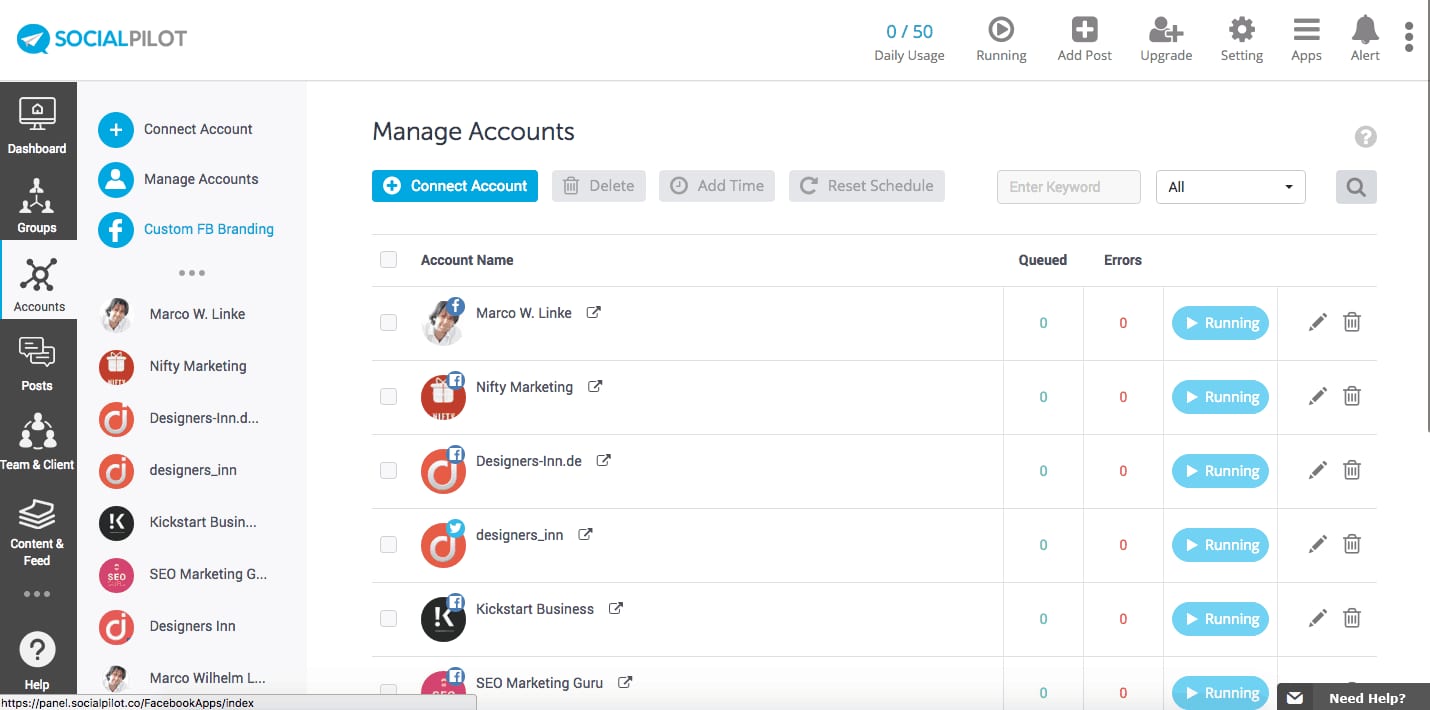
Task: Expand more items below Content & Feed
Action: click(37, 594)
